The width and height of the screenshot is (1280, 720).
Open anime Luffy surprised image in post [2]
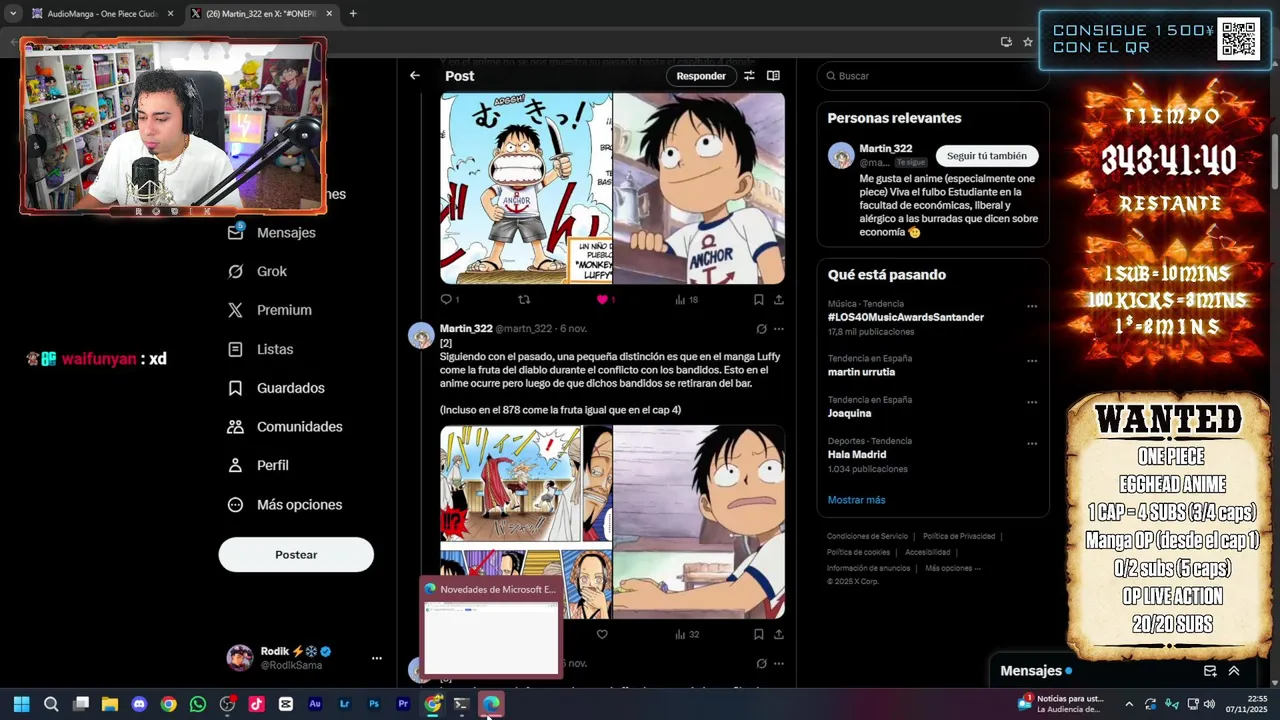[699, 522]
